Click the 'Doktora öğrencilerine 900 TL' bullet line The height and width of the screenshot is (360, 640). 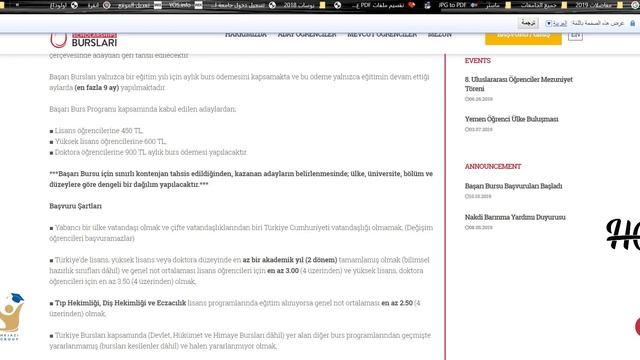149,152
